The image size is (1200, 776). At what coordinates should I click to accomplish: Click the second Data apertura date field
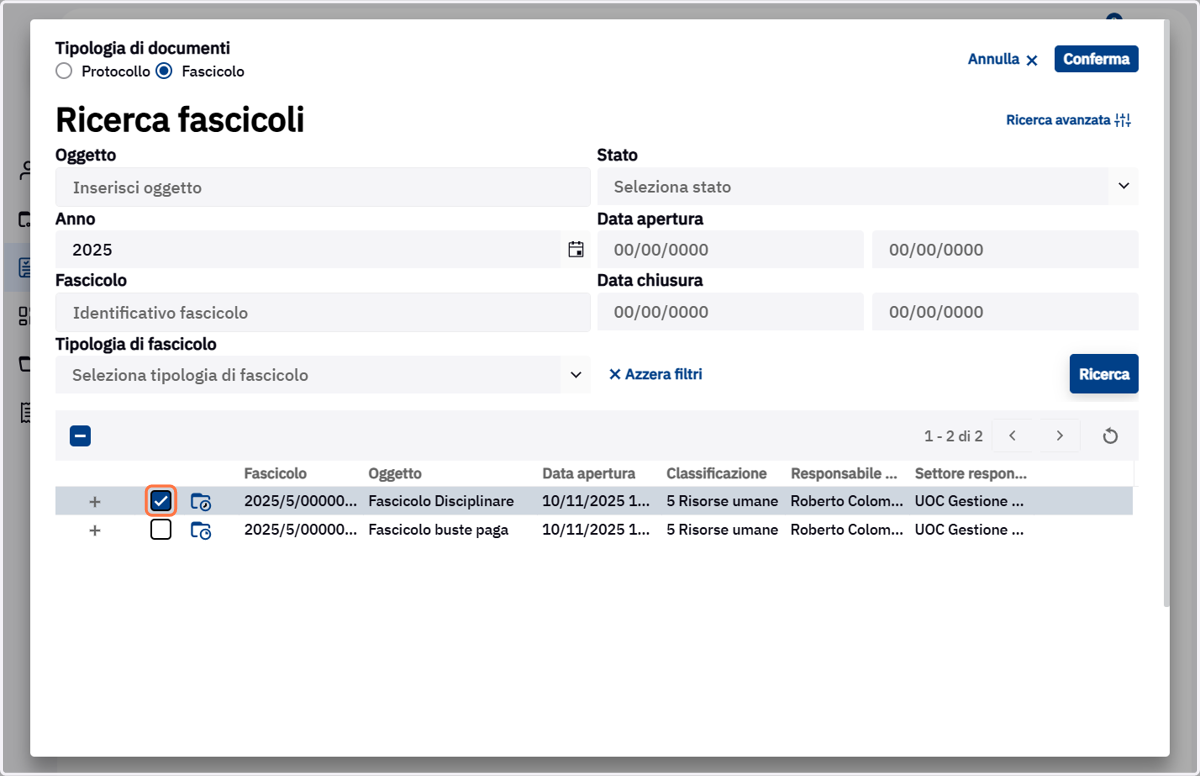tap(1005, 250)
